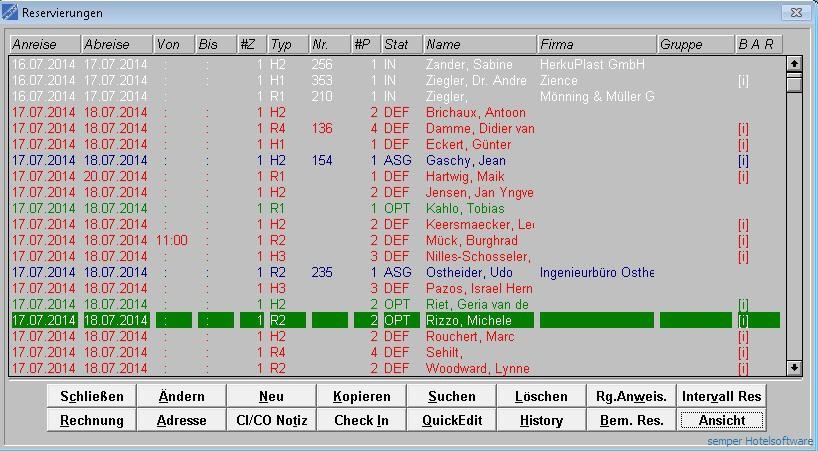Open QuickEdit for the selected reservation
818x451 pixels.
point(451,420)
